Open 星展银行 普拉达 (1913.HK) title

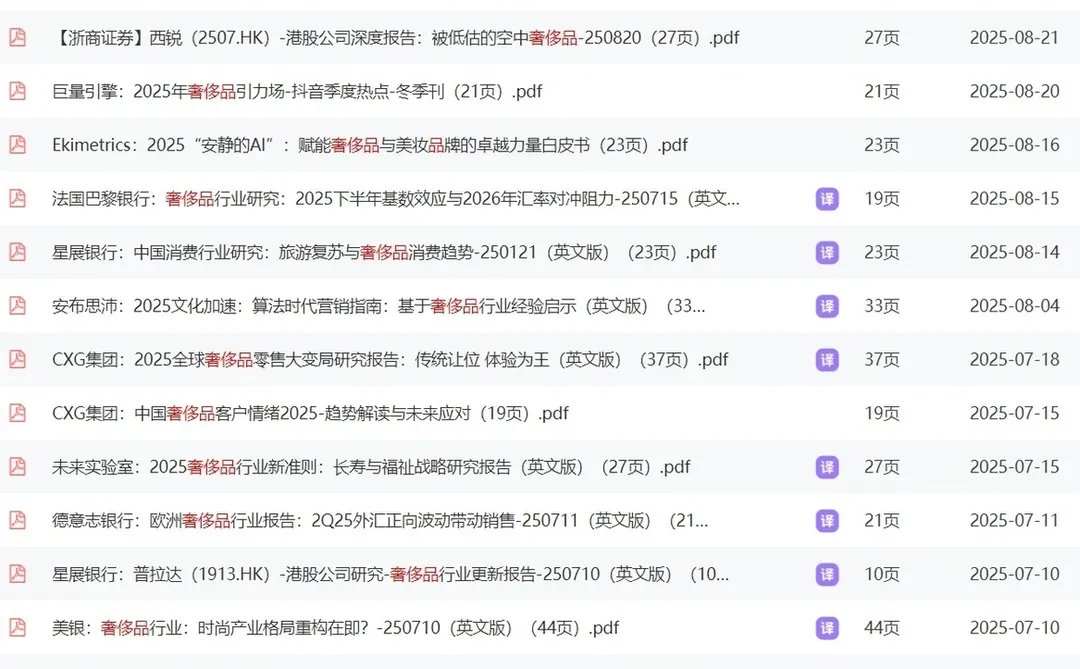[390, 574]
